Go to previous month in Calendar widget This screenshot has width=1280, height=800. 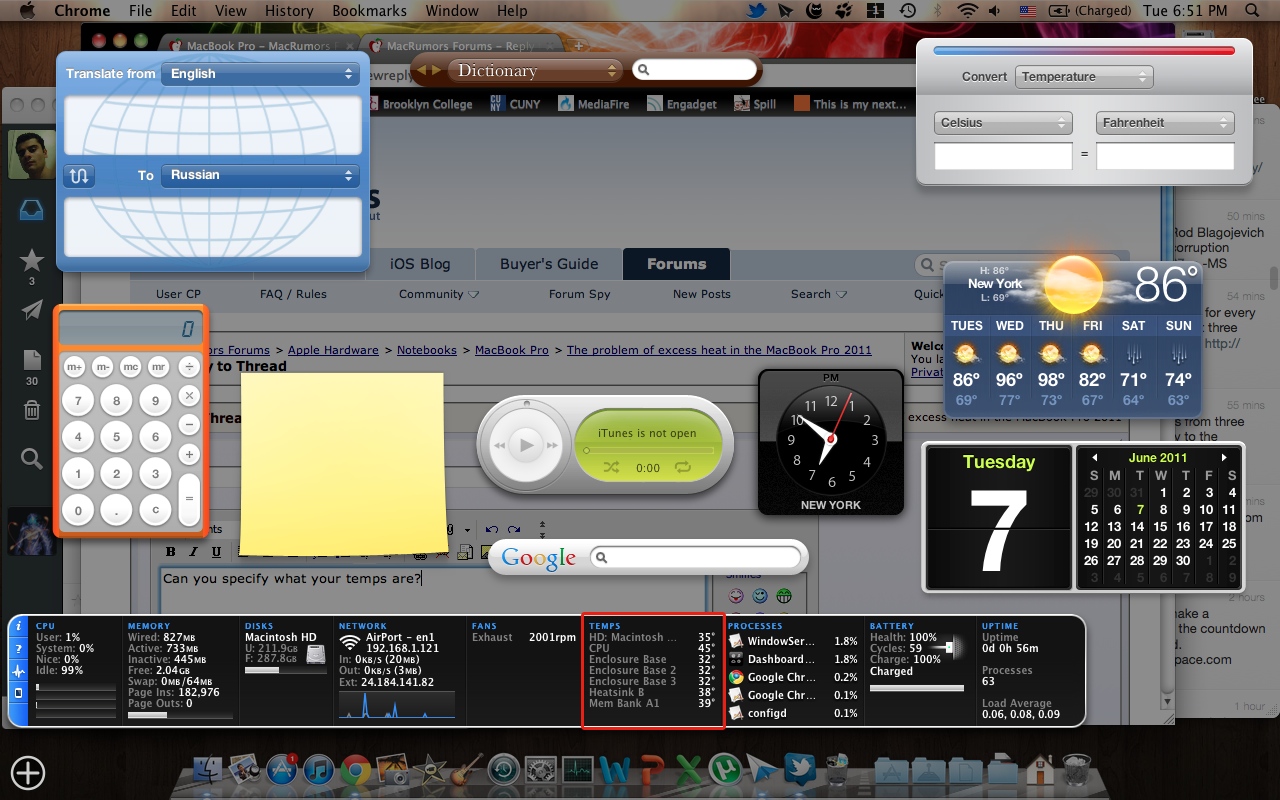coord(1094,458)
